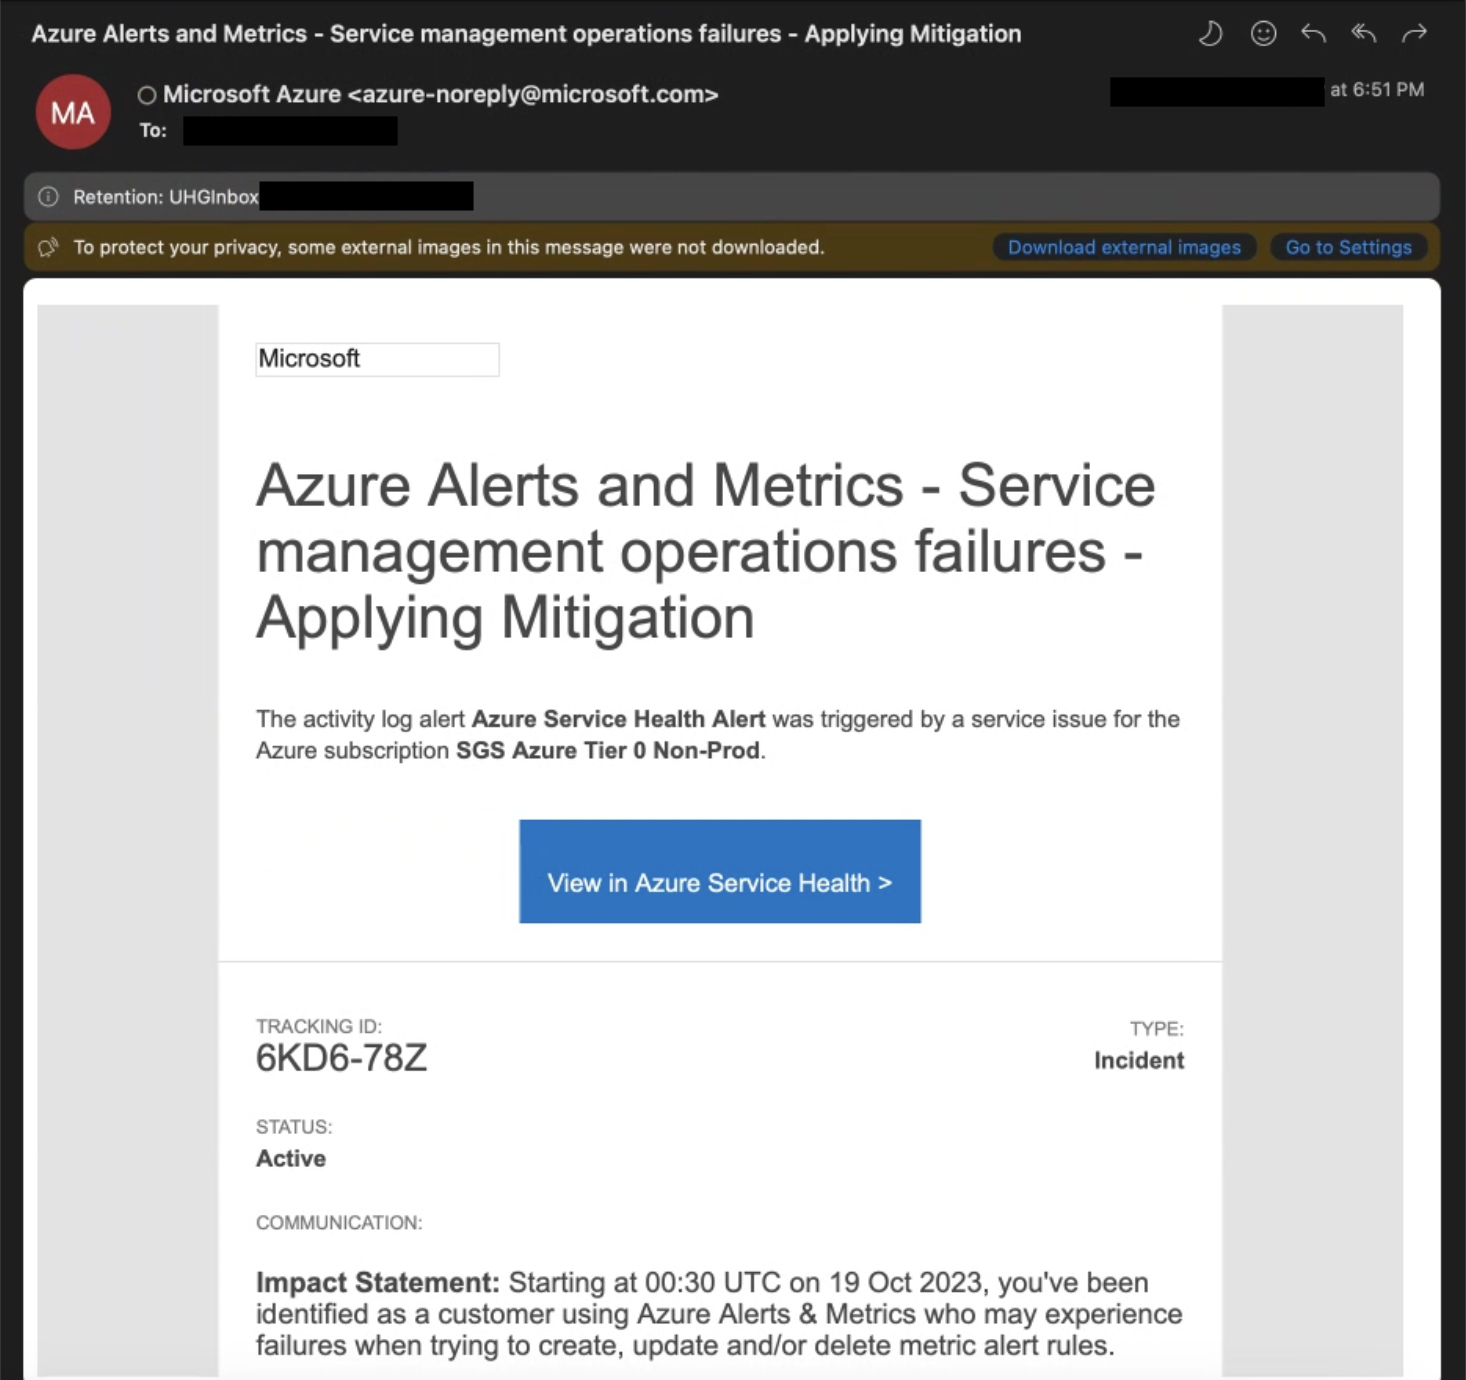1466x1380 pixels.
Task: Click the Microsoft logo image placeholder
Action: coord(377,359)
